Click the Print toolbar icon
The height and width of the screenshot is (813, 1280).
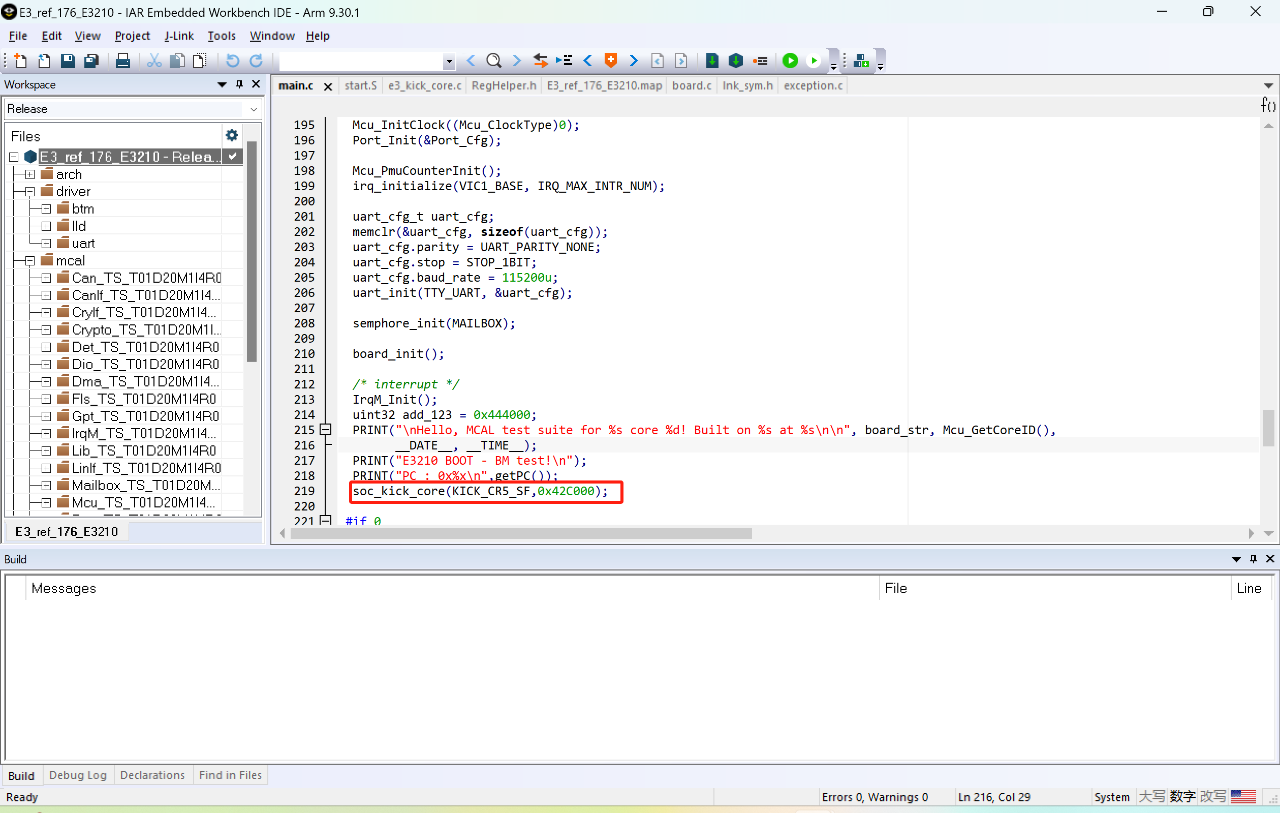(x=123, y=61)
